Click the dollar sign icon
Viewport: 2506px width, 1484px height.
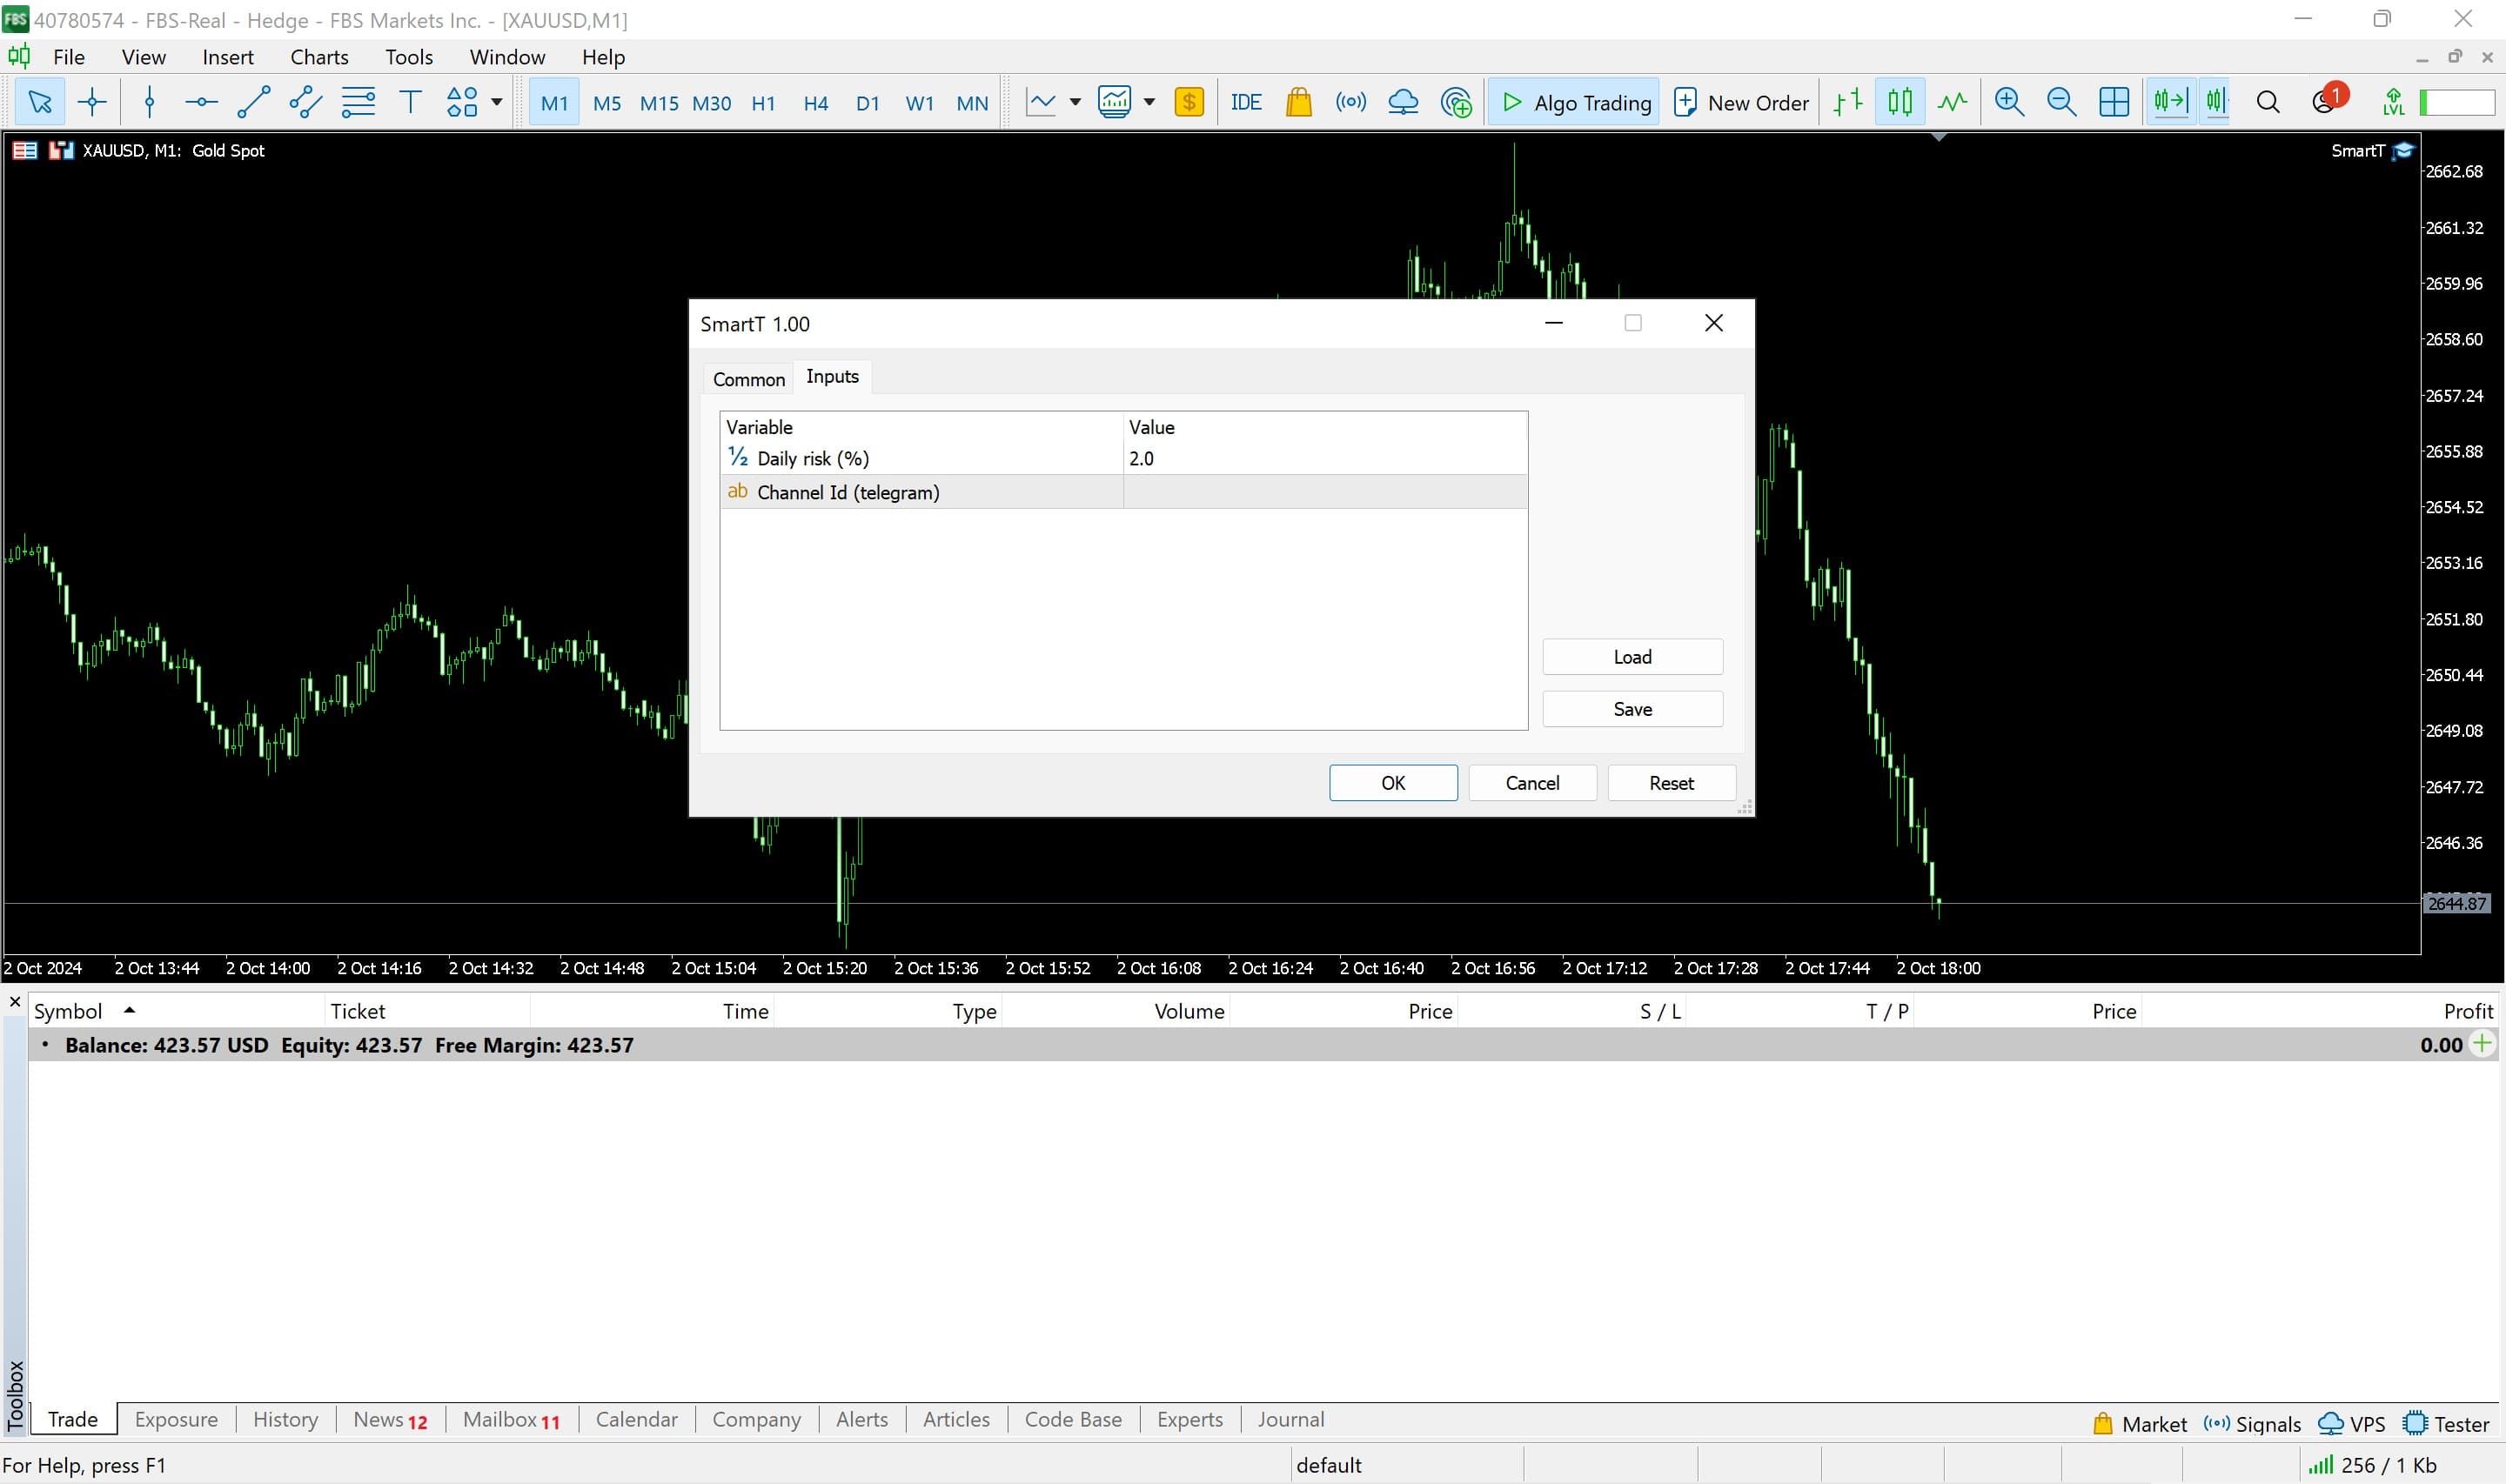(x=1189, y=102)
